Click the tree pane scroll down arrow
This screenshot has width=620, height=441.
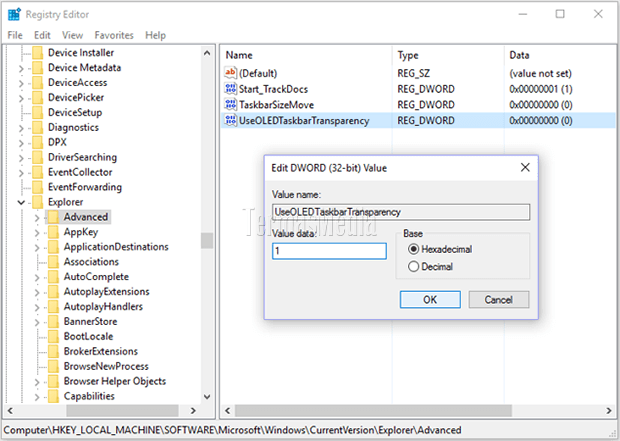tap(207, 396)
